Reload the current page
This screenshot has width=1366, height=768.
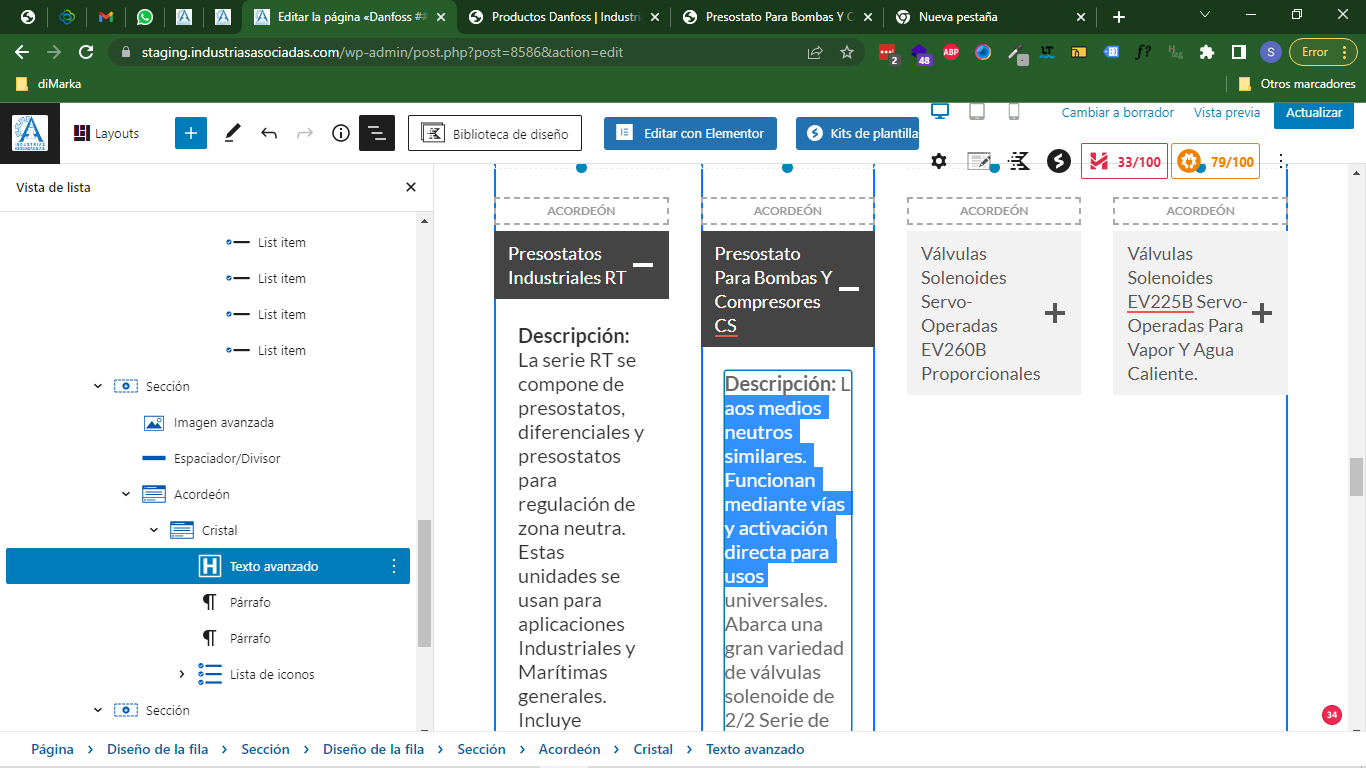pyautogui.click(x=86, y=52)
